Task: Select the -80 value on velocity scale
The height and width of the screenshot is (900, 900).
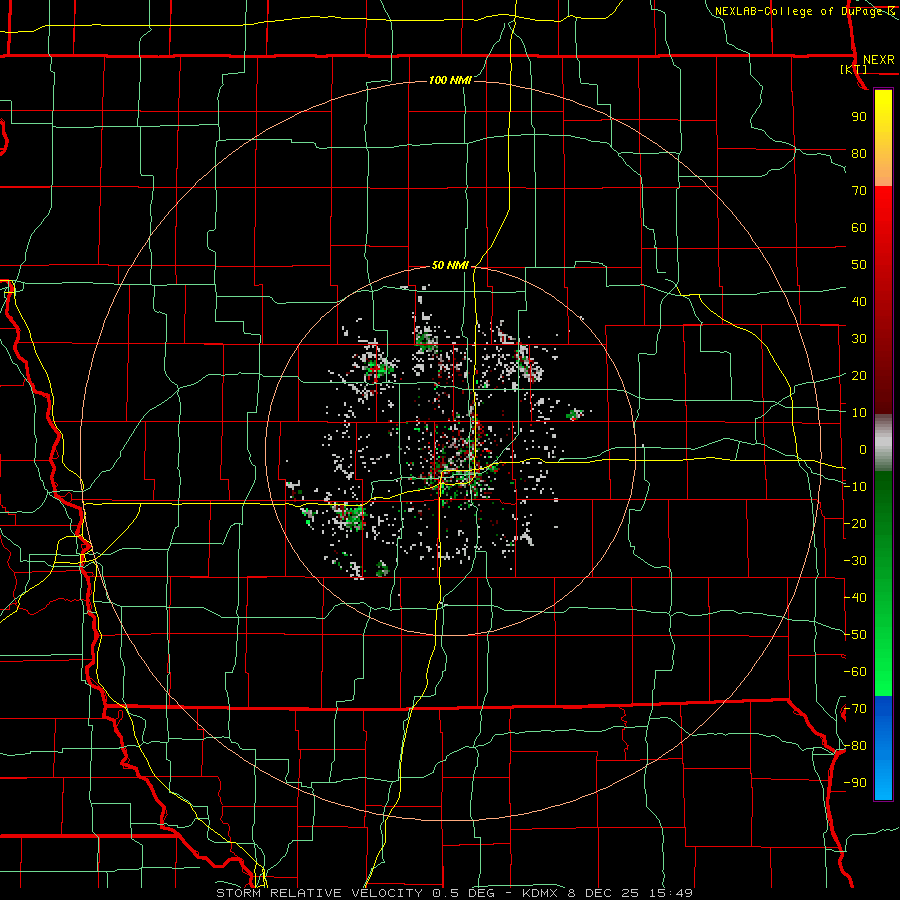Action: (x=855, y=746)
